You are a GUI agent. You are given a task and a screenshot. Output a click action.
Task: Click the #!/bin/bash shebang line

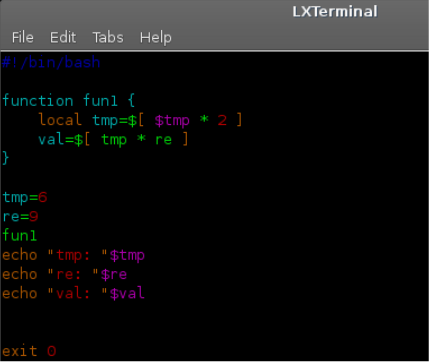[x=51, y=62]
